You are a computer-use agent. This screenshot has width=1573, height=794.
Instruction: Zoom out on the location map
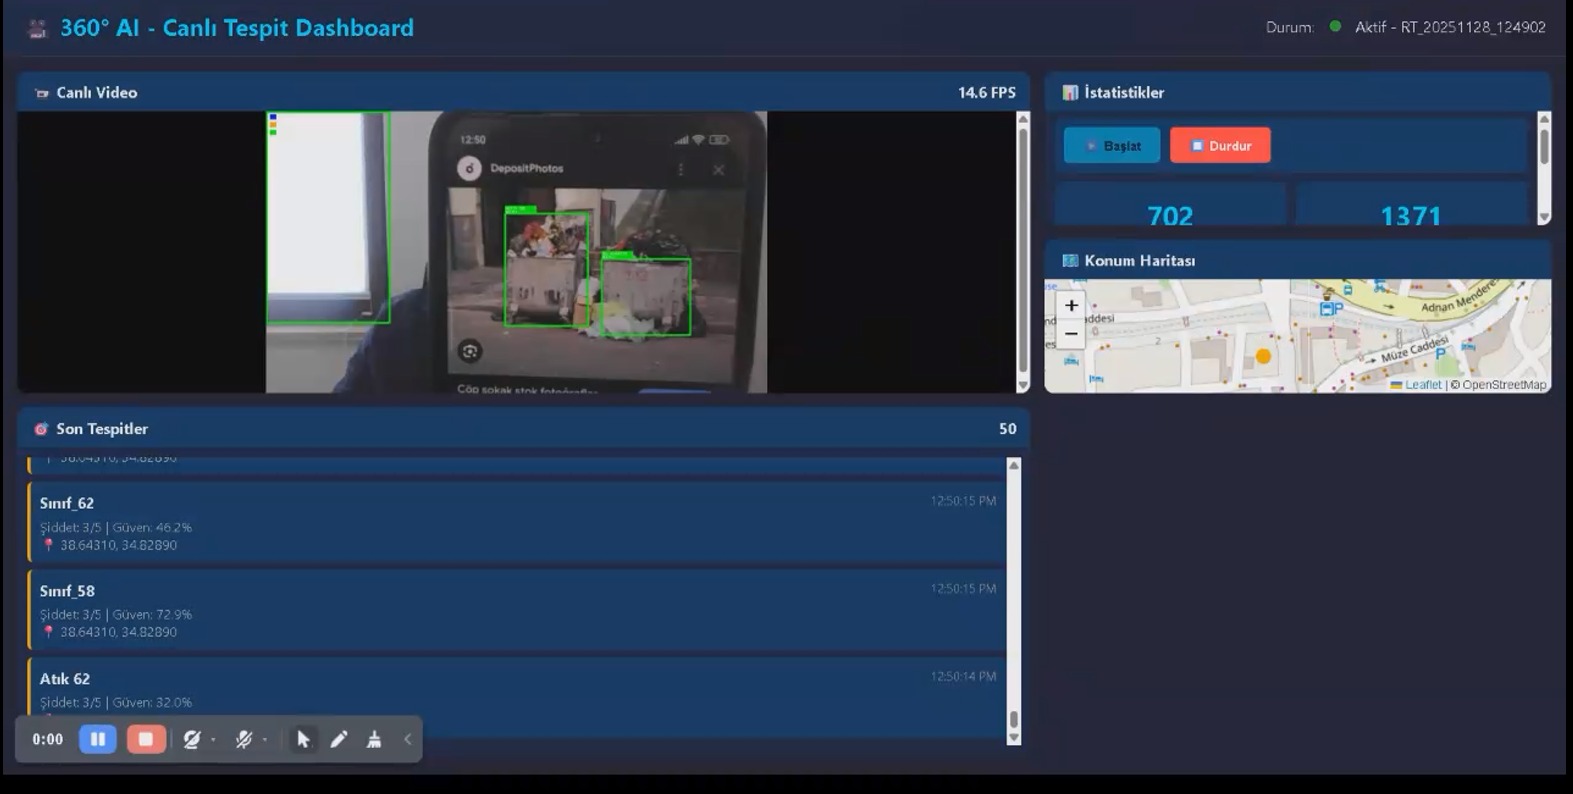click(1071, 333)
